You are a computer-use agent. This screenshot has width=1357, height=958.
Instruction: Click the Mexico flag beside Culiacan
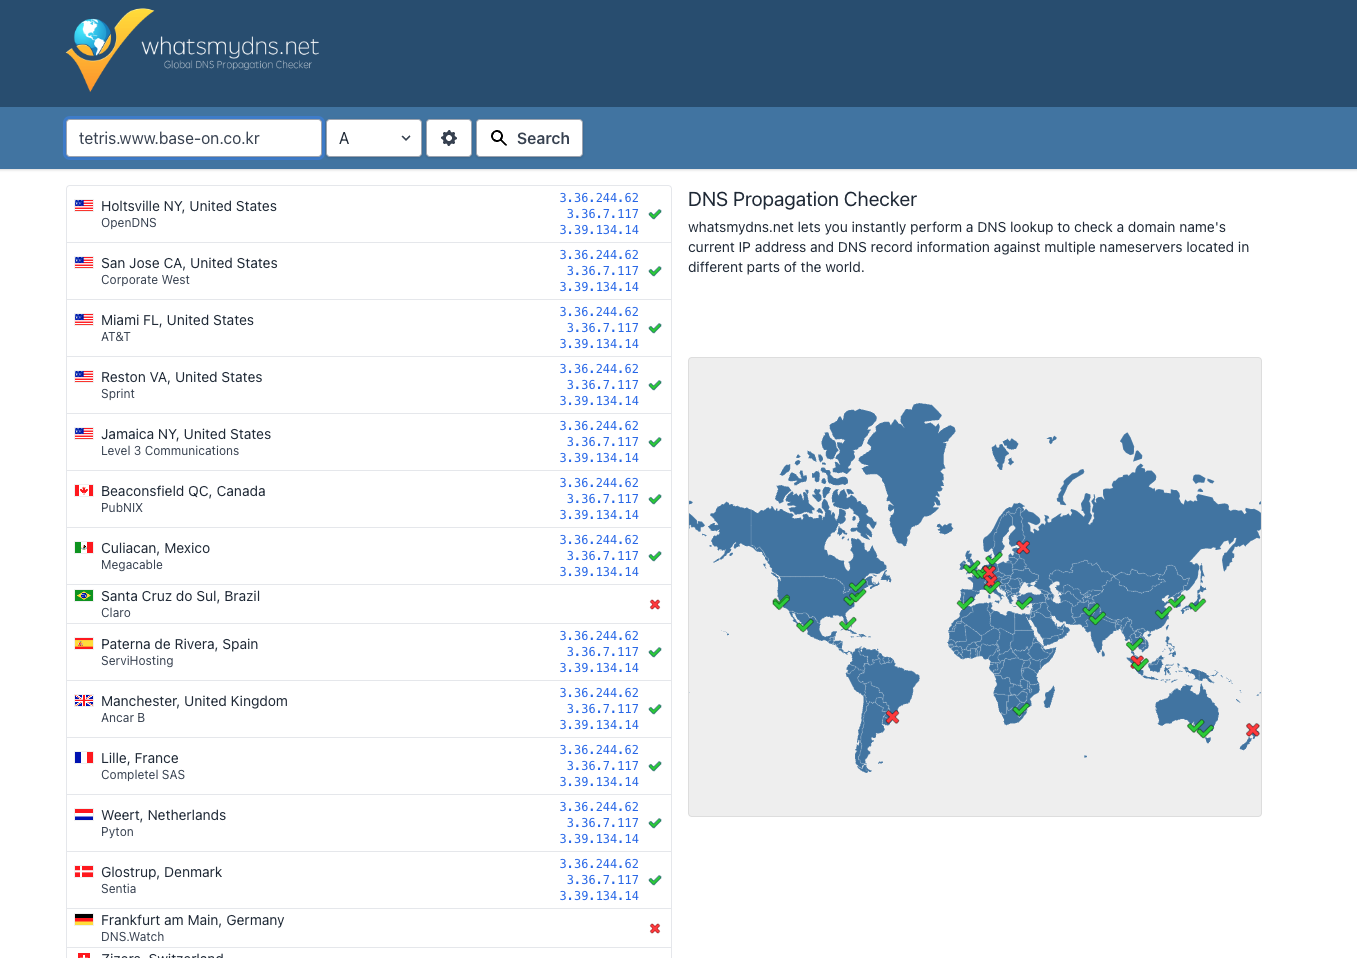84,547
